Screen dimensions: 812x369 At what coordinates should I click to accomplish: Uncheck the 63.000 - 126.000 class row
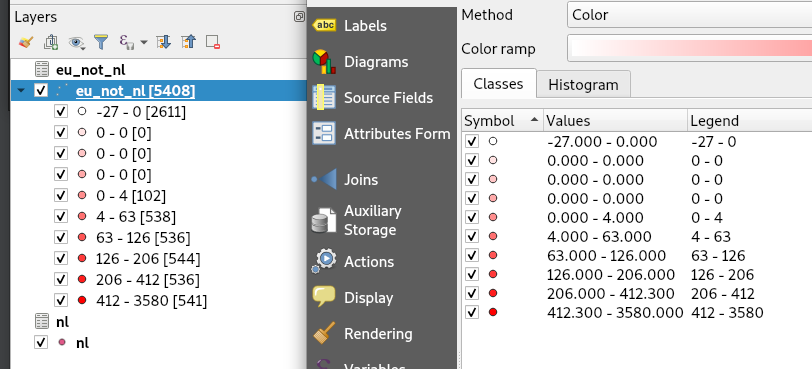click(472, 255)
